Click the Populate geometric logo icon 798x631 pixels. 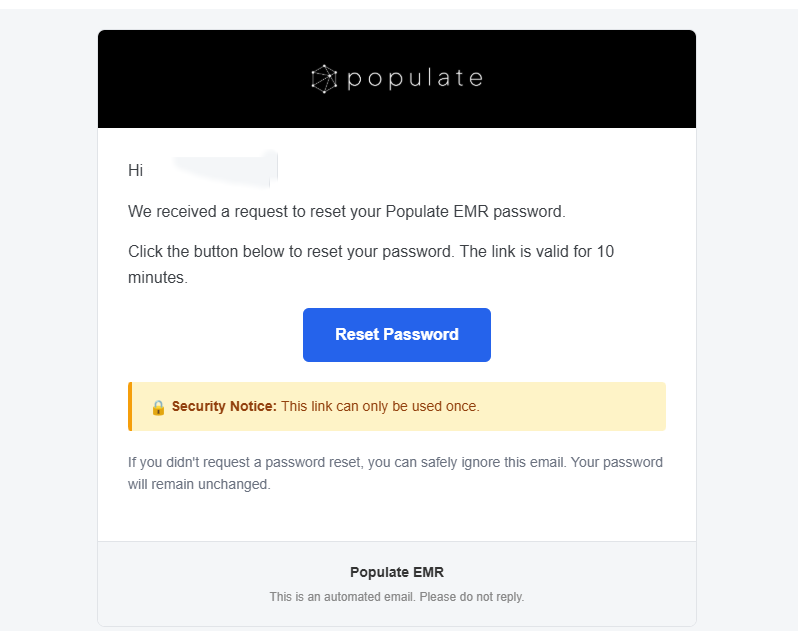click(x=324, y=79)
